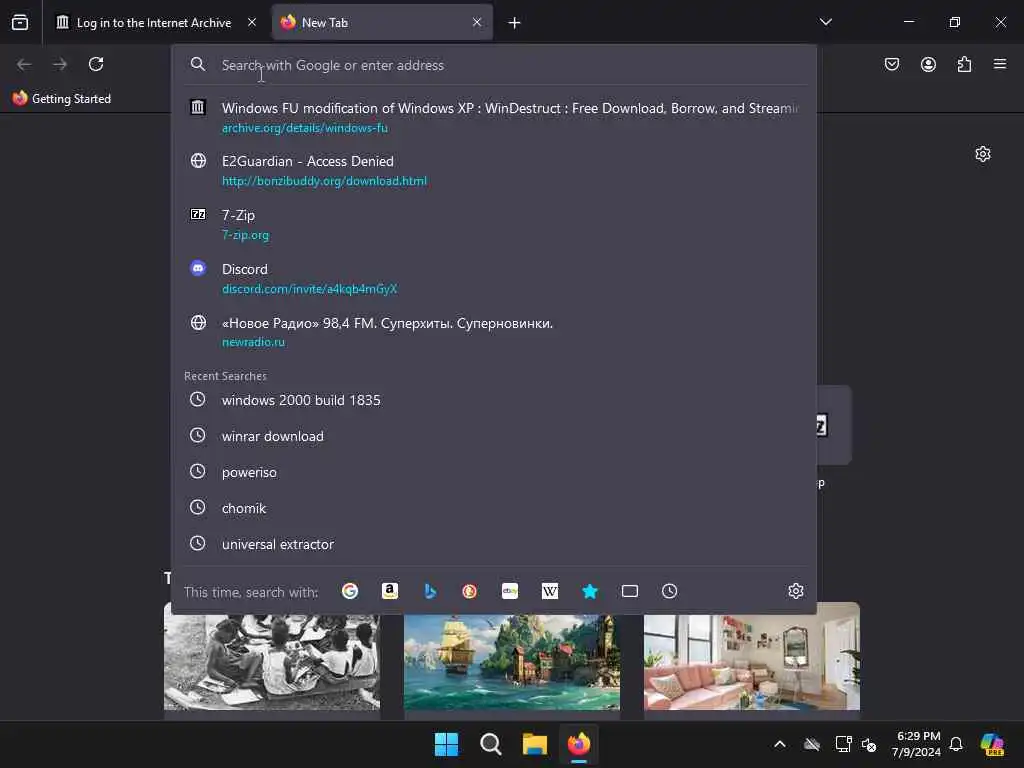Search bookmarks with star icon
The width and height of the screenshot is (1024, 768).
click(x=590, y=591)
